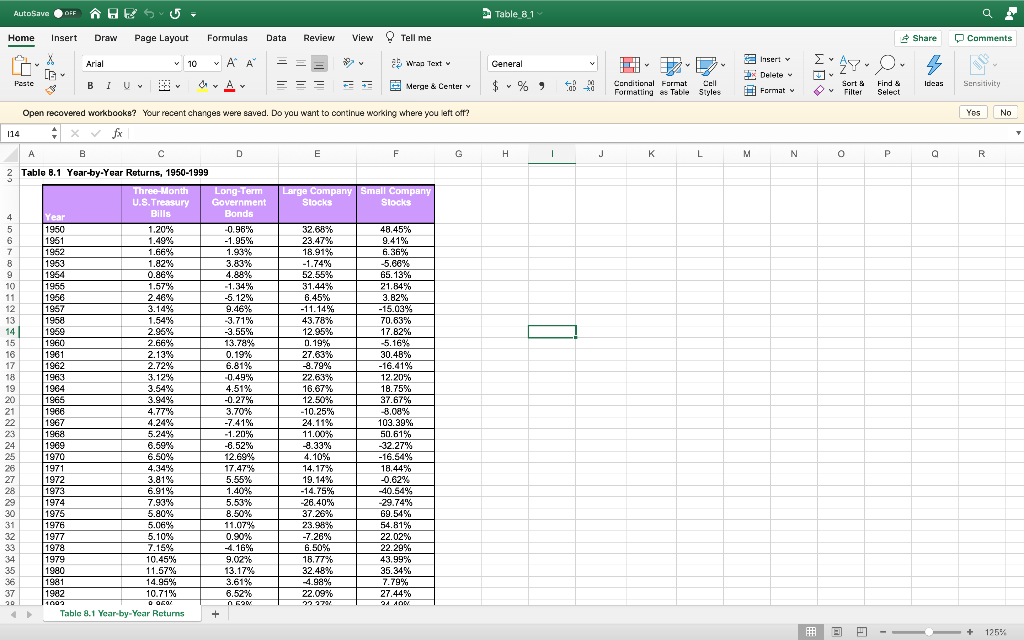Open the Merge & Center dropdown
1024x640 pixels.
468,86
